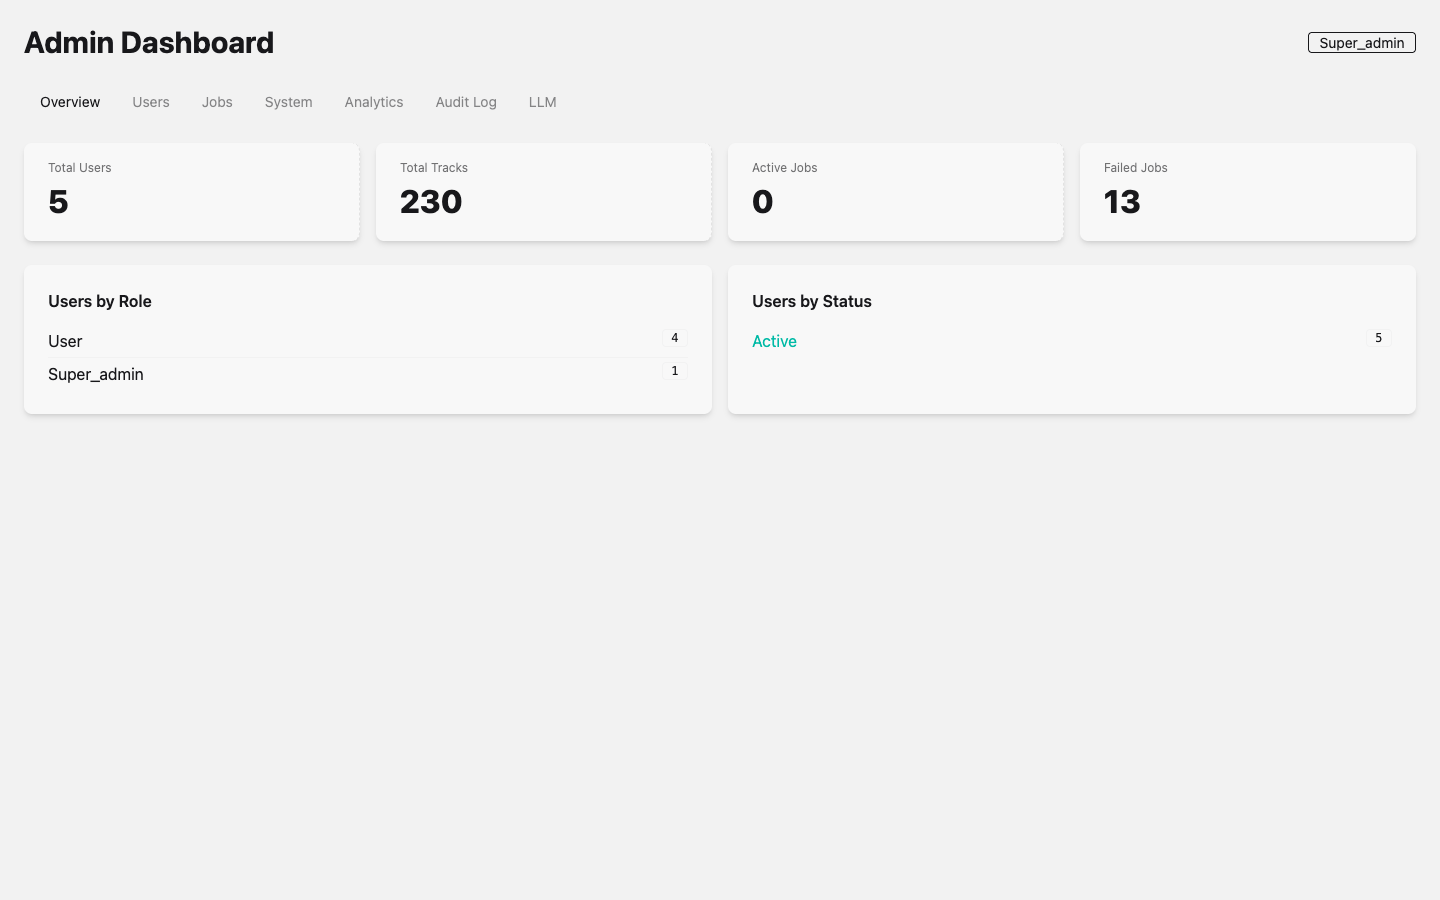Screen dimensions: 1440x900
Task: Click the Super_admin account badge
Action: [1361, 42]
